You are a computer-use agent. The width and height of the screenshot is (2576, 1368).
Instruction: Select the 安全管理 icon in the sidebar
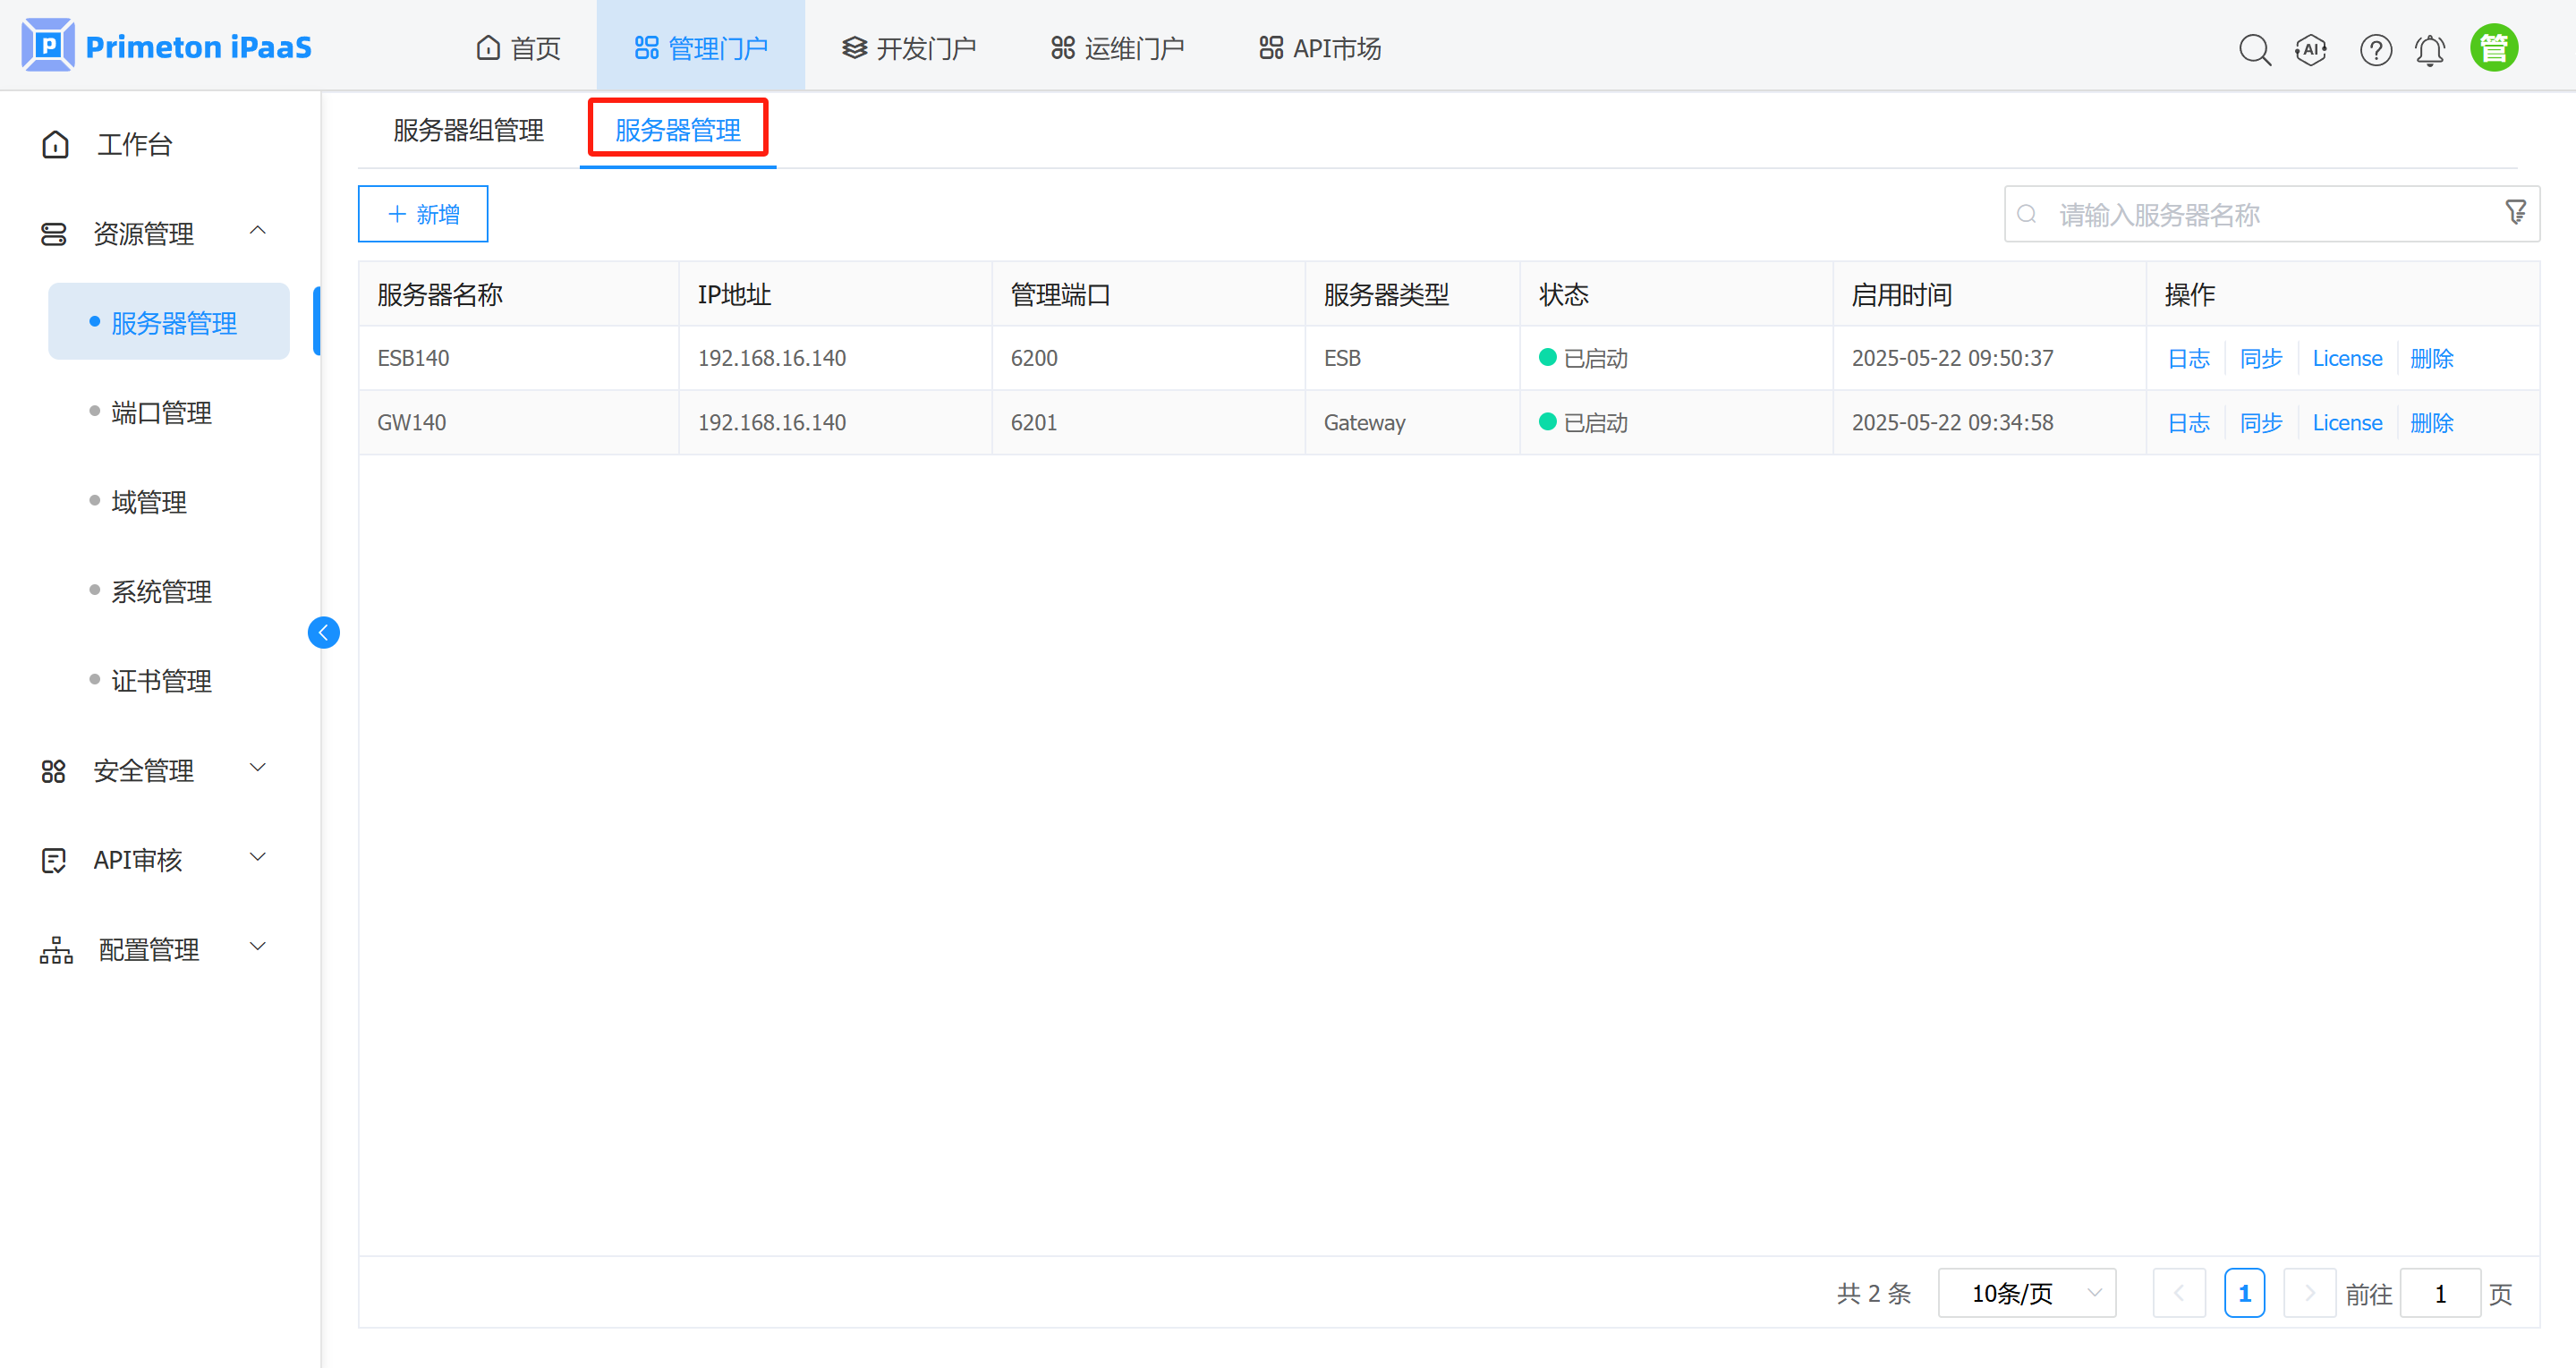pyautogui.click(x=54, y=769)
